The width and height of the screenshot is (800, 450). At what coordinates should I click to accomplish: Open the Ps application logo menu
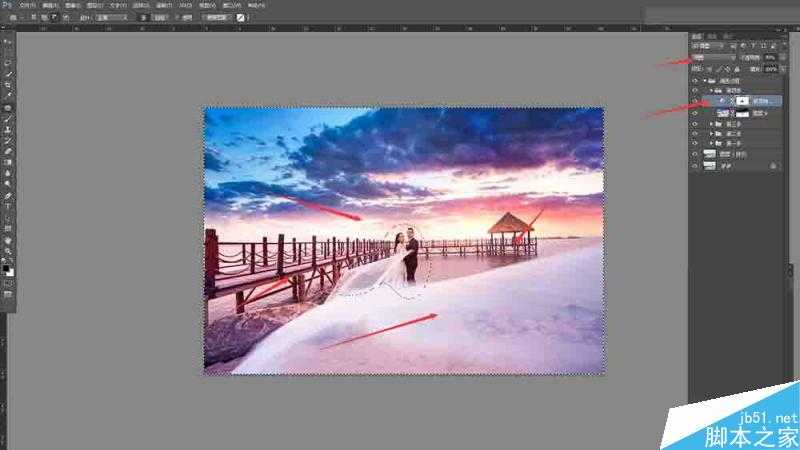(x=6, y=5)
